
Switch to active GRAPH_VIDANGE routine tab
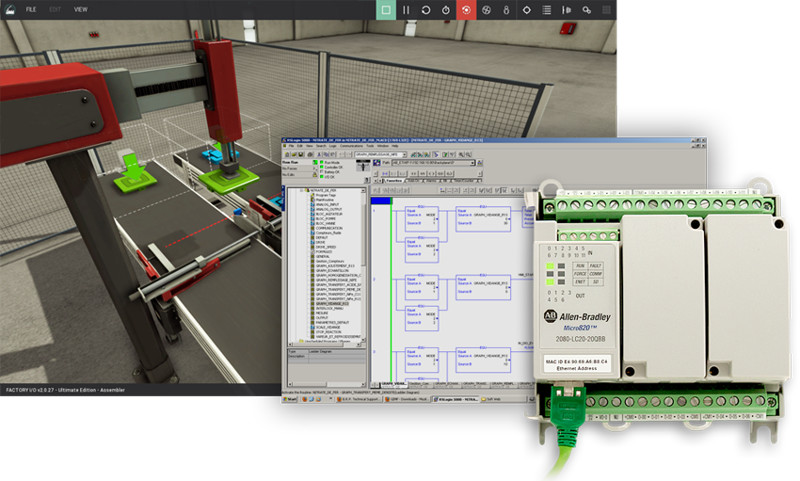pyautogui.click(x=394, y=385)
